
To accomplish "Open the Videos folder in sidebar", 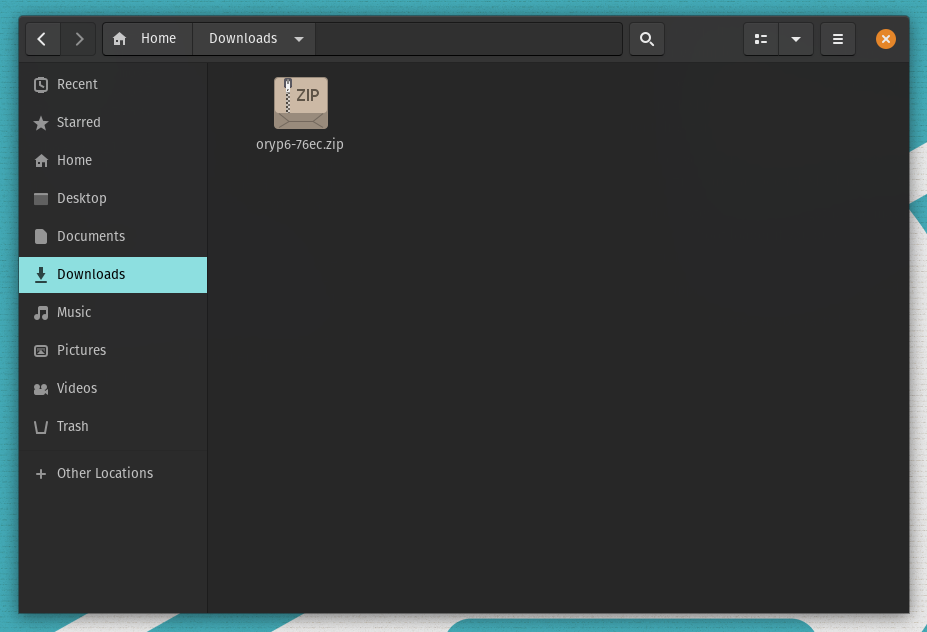I will point(75,388).
